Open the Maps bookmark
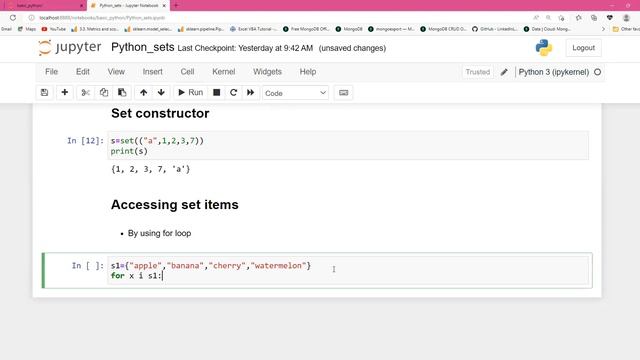 (27, 29)
